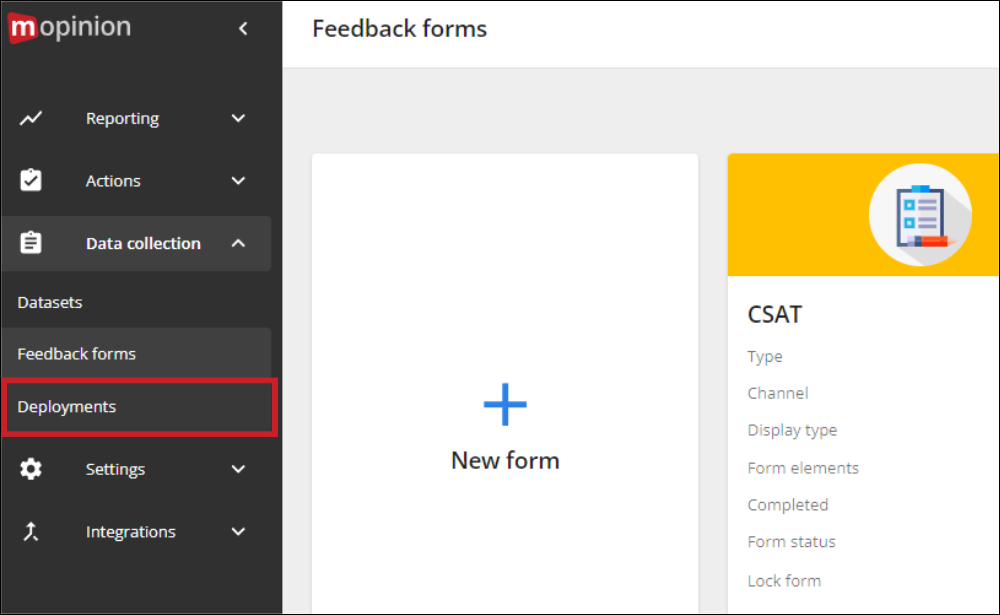Open the Datasets page
Image resolution: width=1000 pixels, height=615 pixels.
pos(50,301)
